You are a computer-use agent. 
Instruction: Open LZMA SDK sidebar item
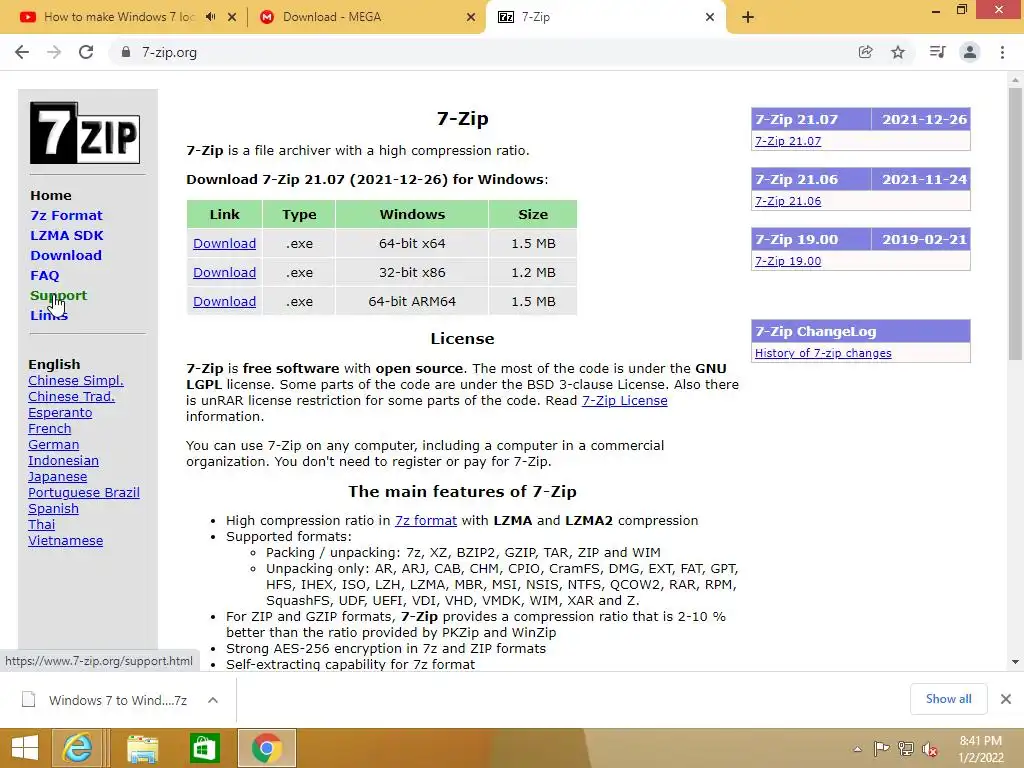pyautogui.click(x=67, y=235)
